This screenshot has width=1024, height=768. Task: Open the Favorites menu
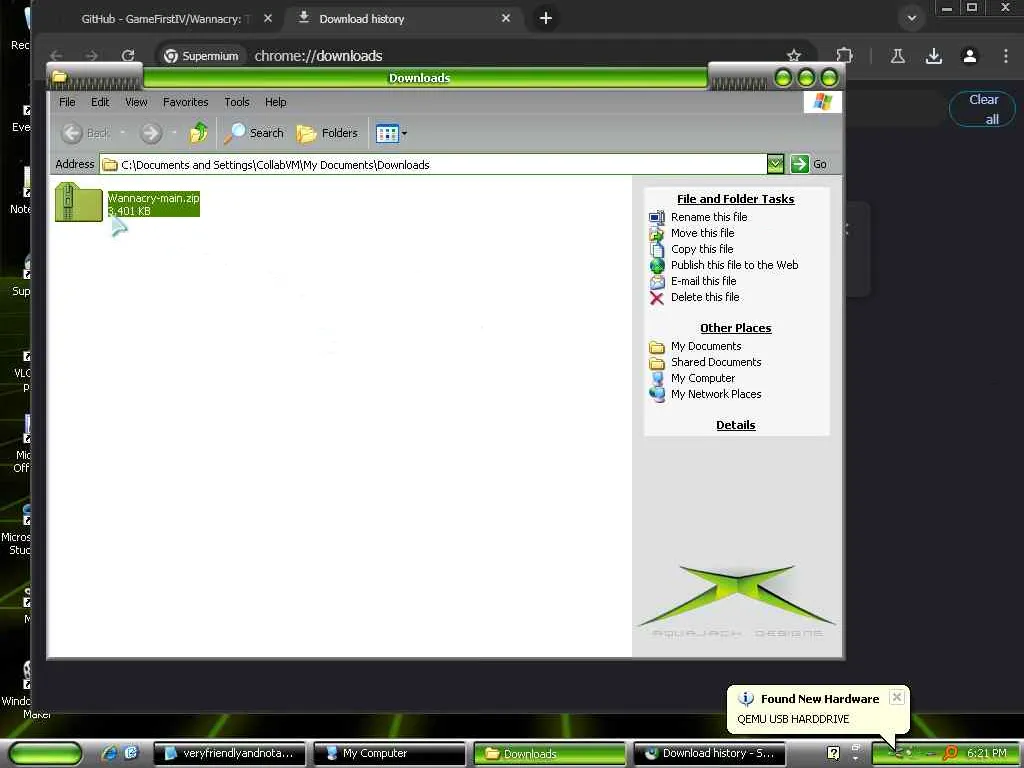(185, 102)
